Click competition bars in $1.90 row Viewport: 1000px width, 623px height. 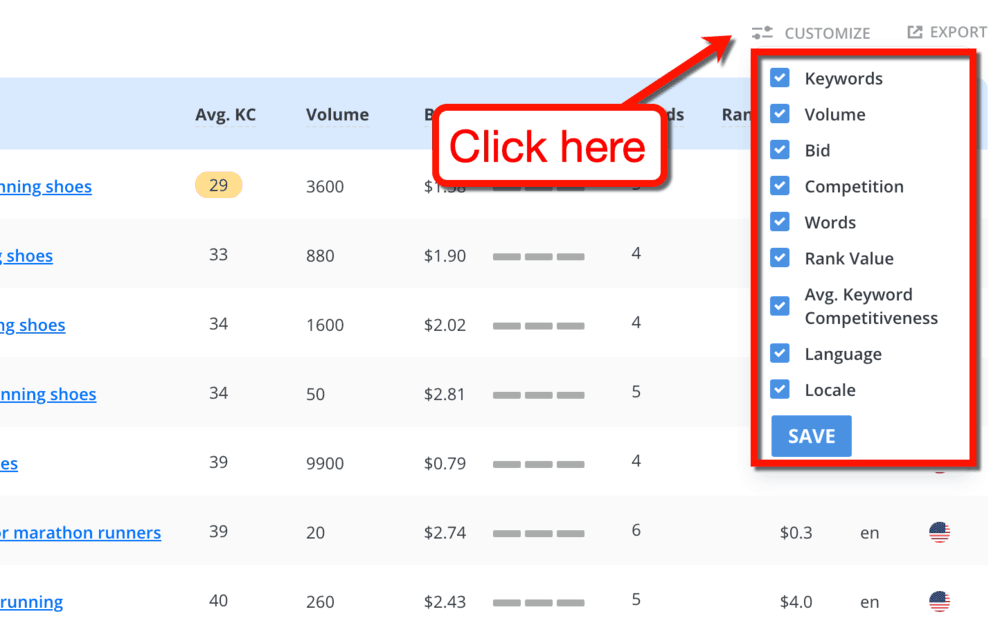[538, 256]
